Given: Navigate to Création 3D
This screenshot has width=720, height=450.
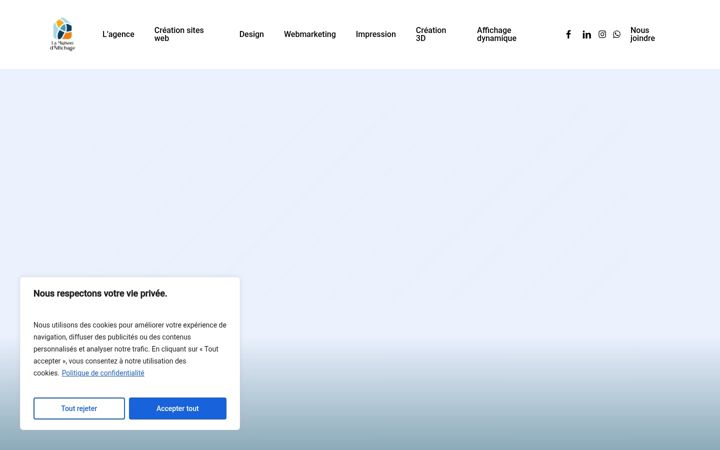Looking at the screenshot, I should [431, 34].
